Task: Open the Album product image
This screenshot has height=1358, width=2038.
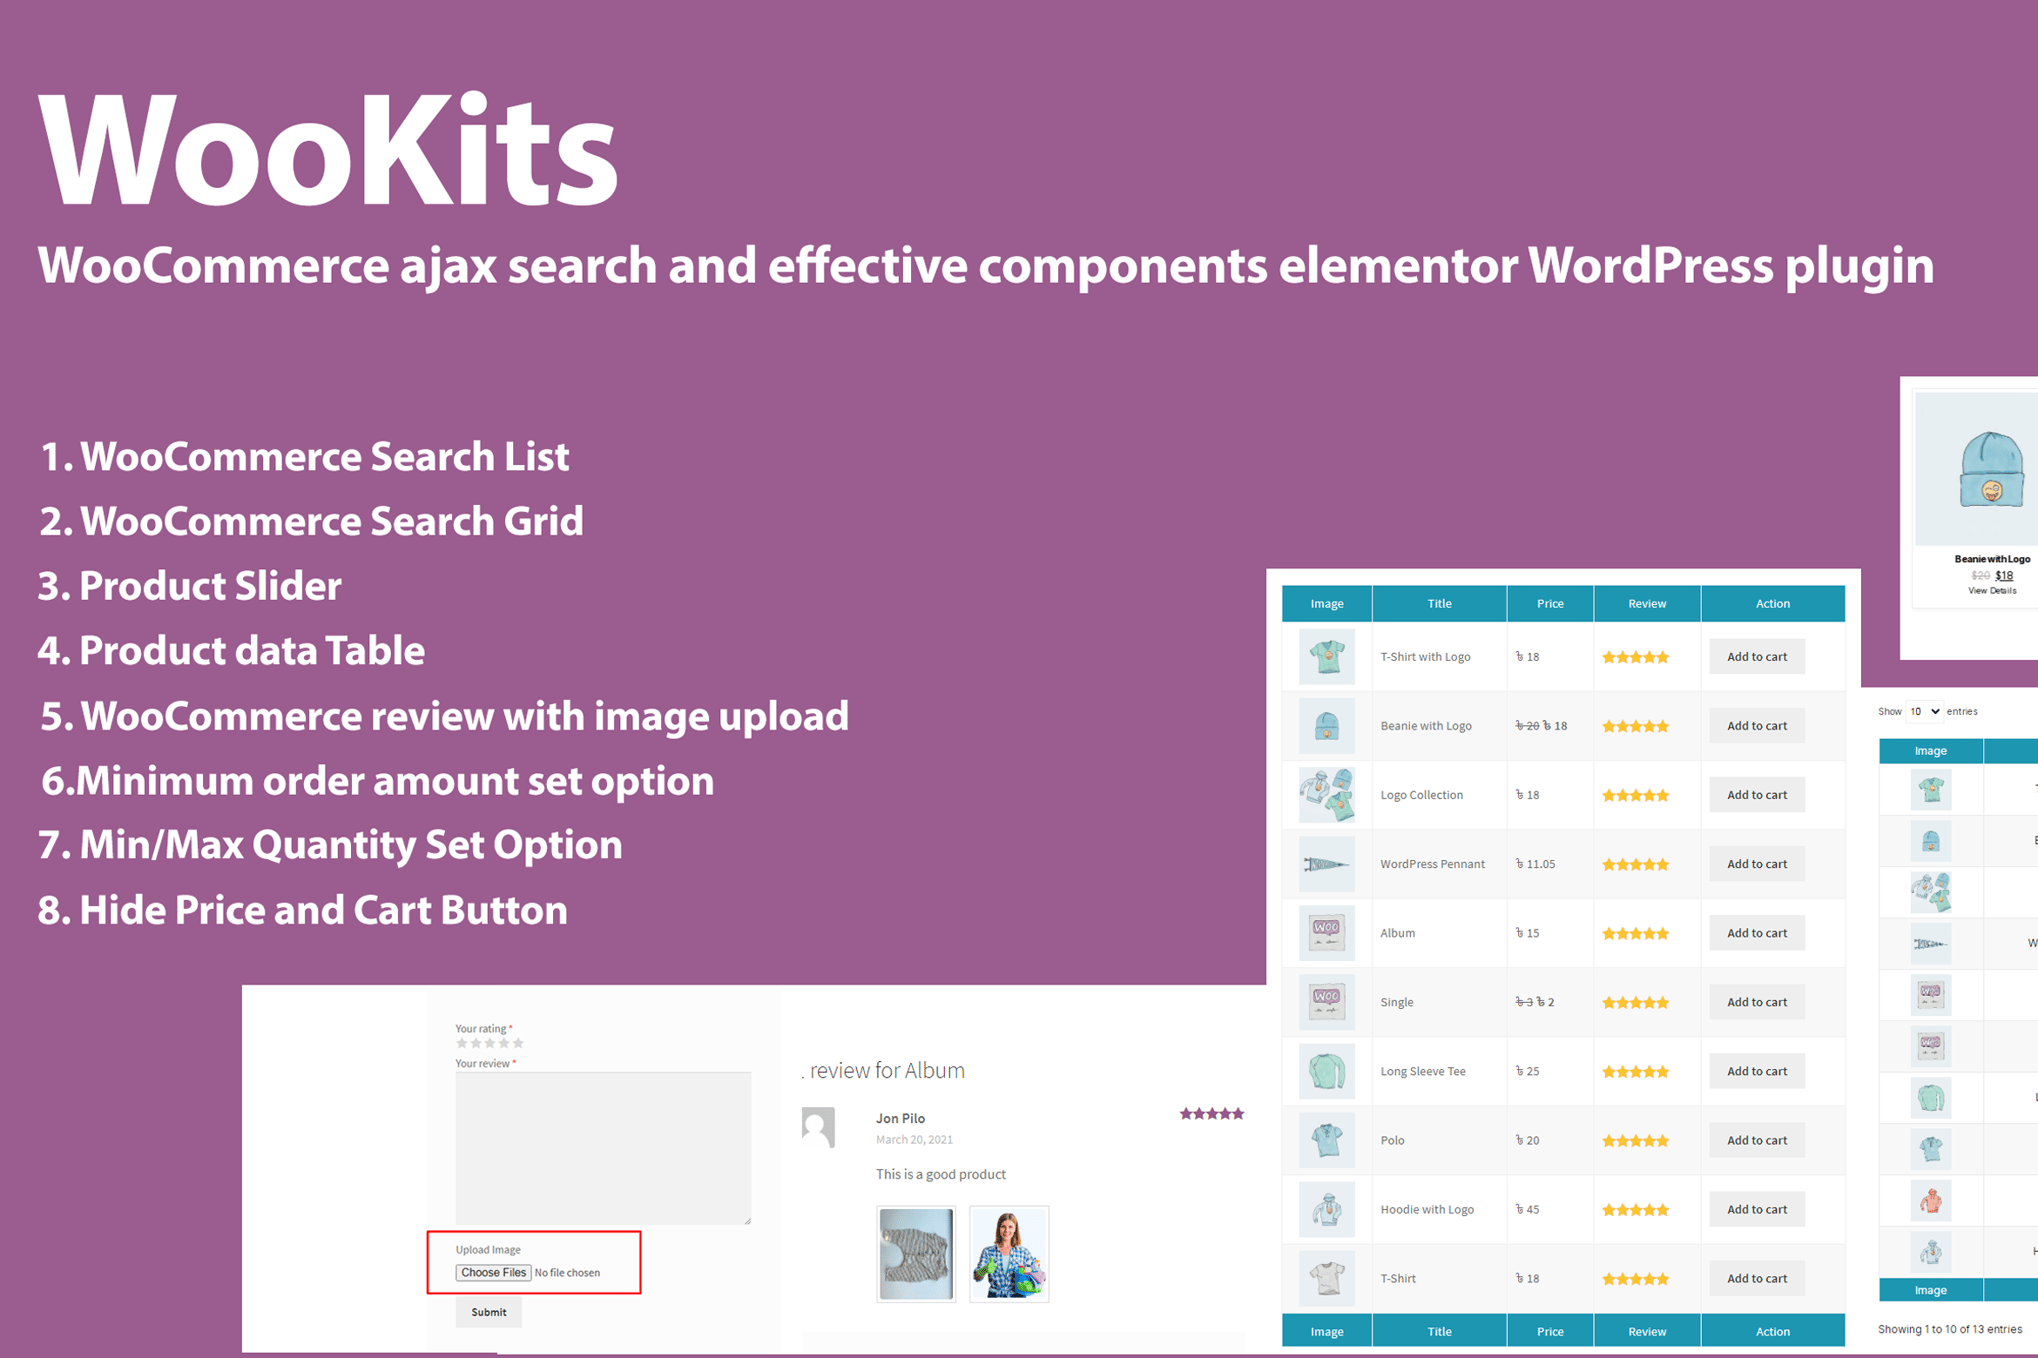Action: (1326, 933)
